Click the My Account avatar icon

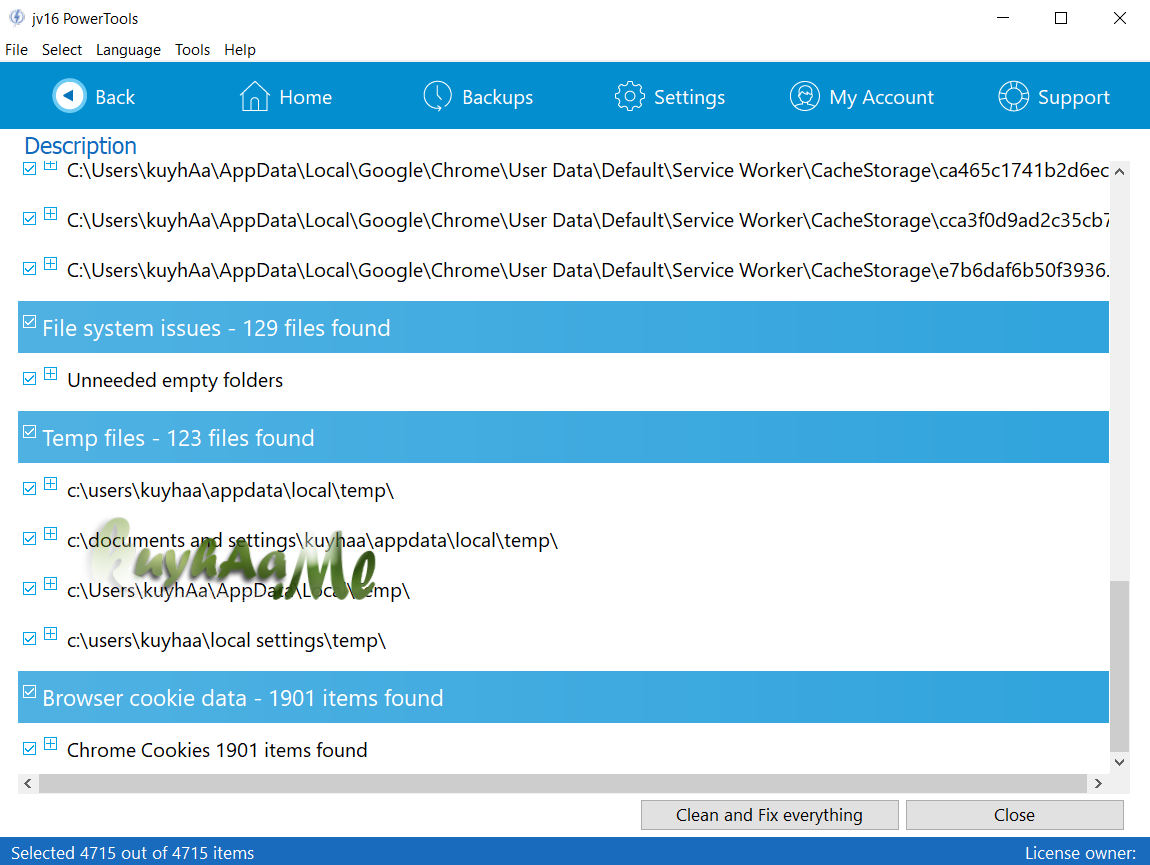805,96
